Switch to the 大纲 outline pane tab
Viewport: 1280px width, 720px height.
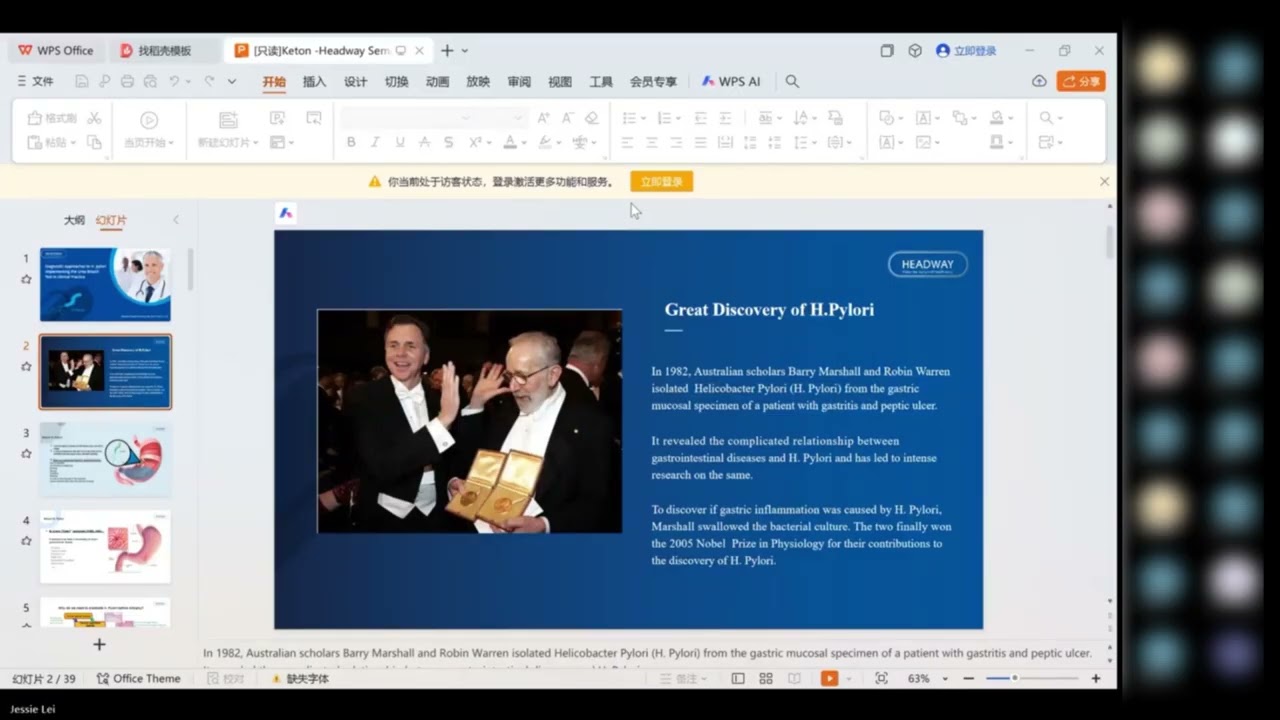74,220
